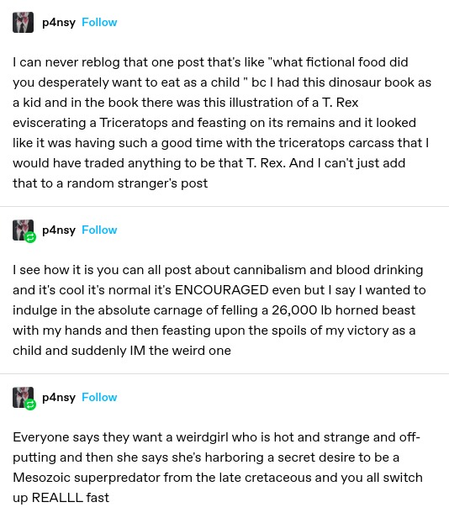Open p4nsy username on the first post
Viewport: 449px width, 513px height.
[59, 23]
